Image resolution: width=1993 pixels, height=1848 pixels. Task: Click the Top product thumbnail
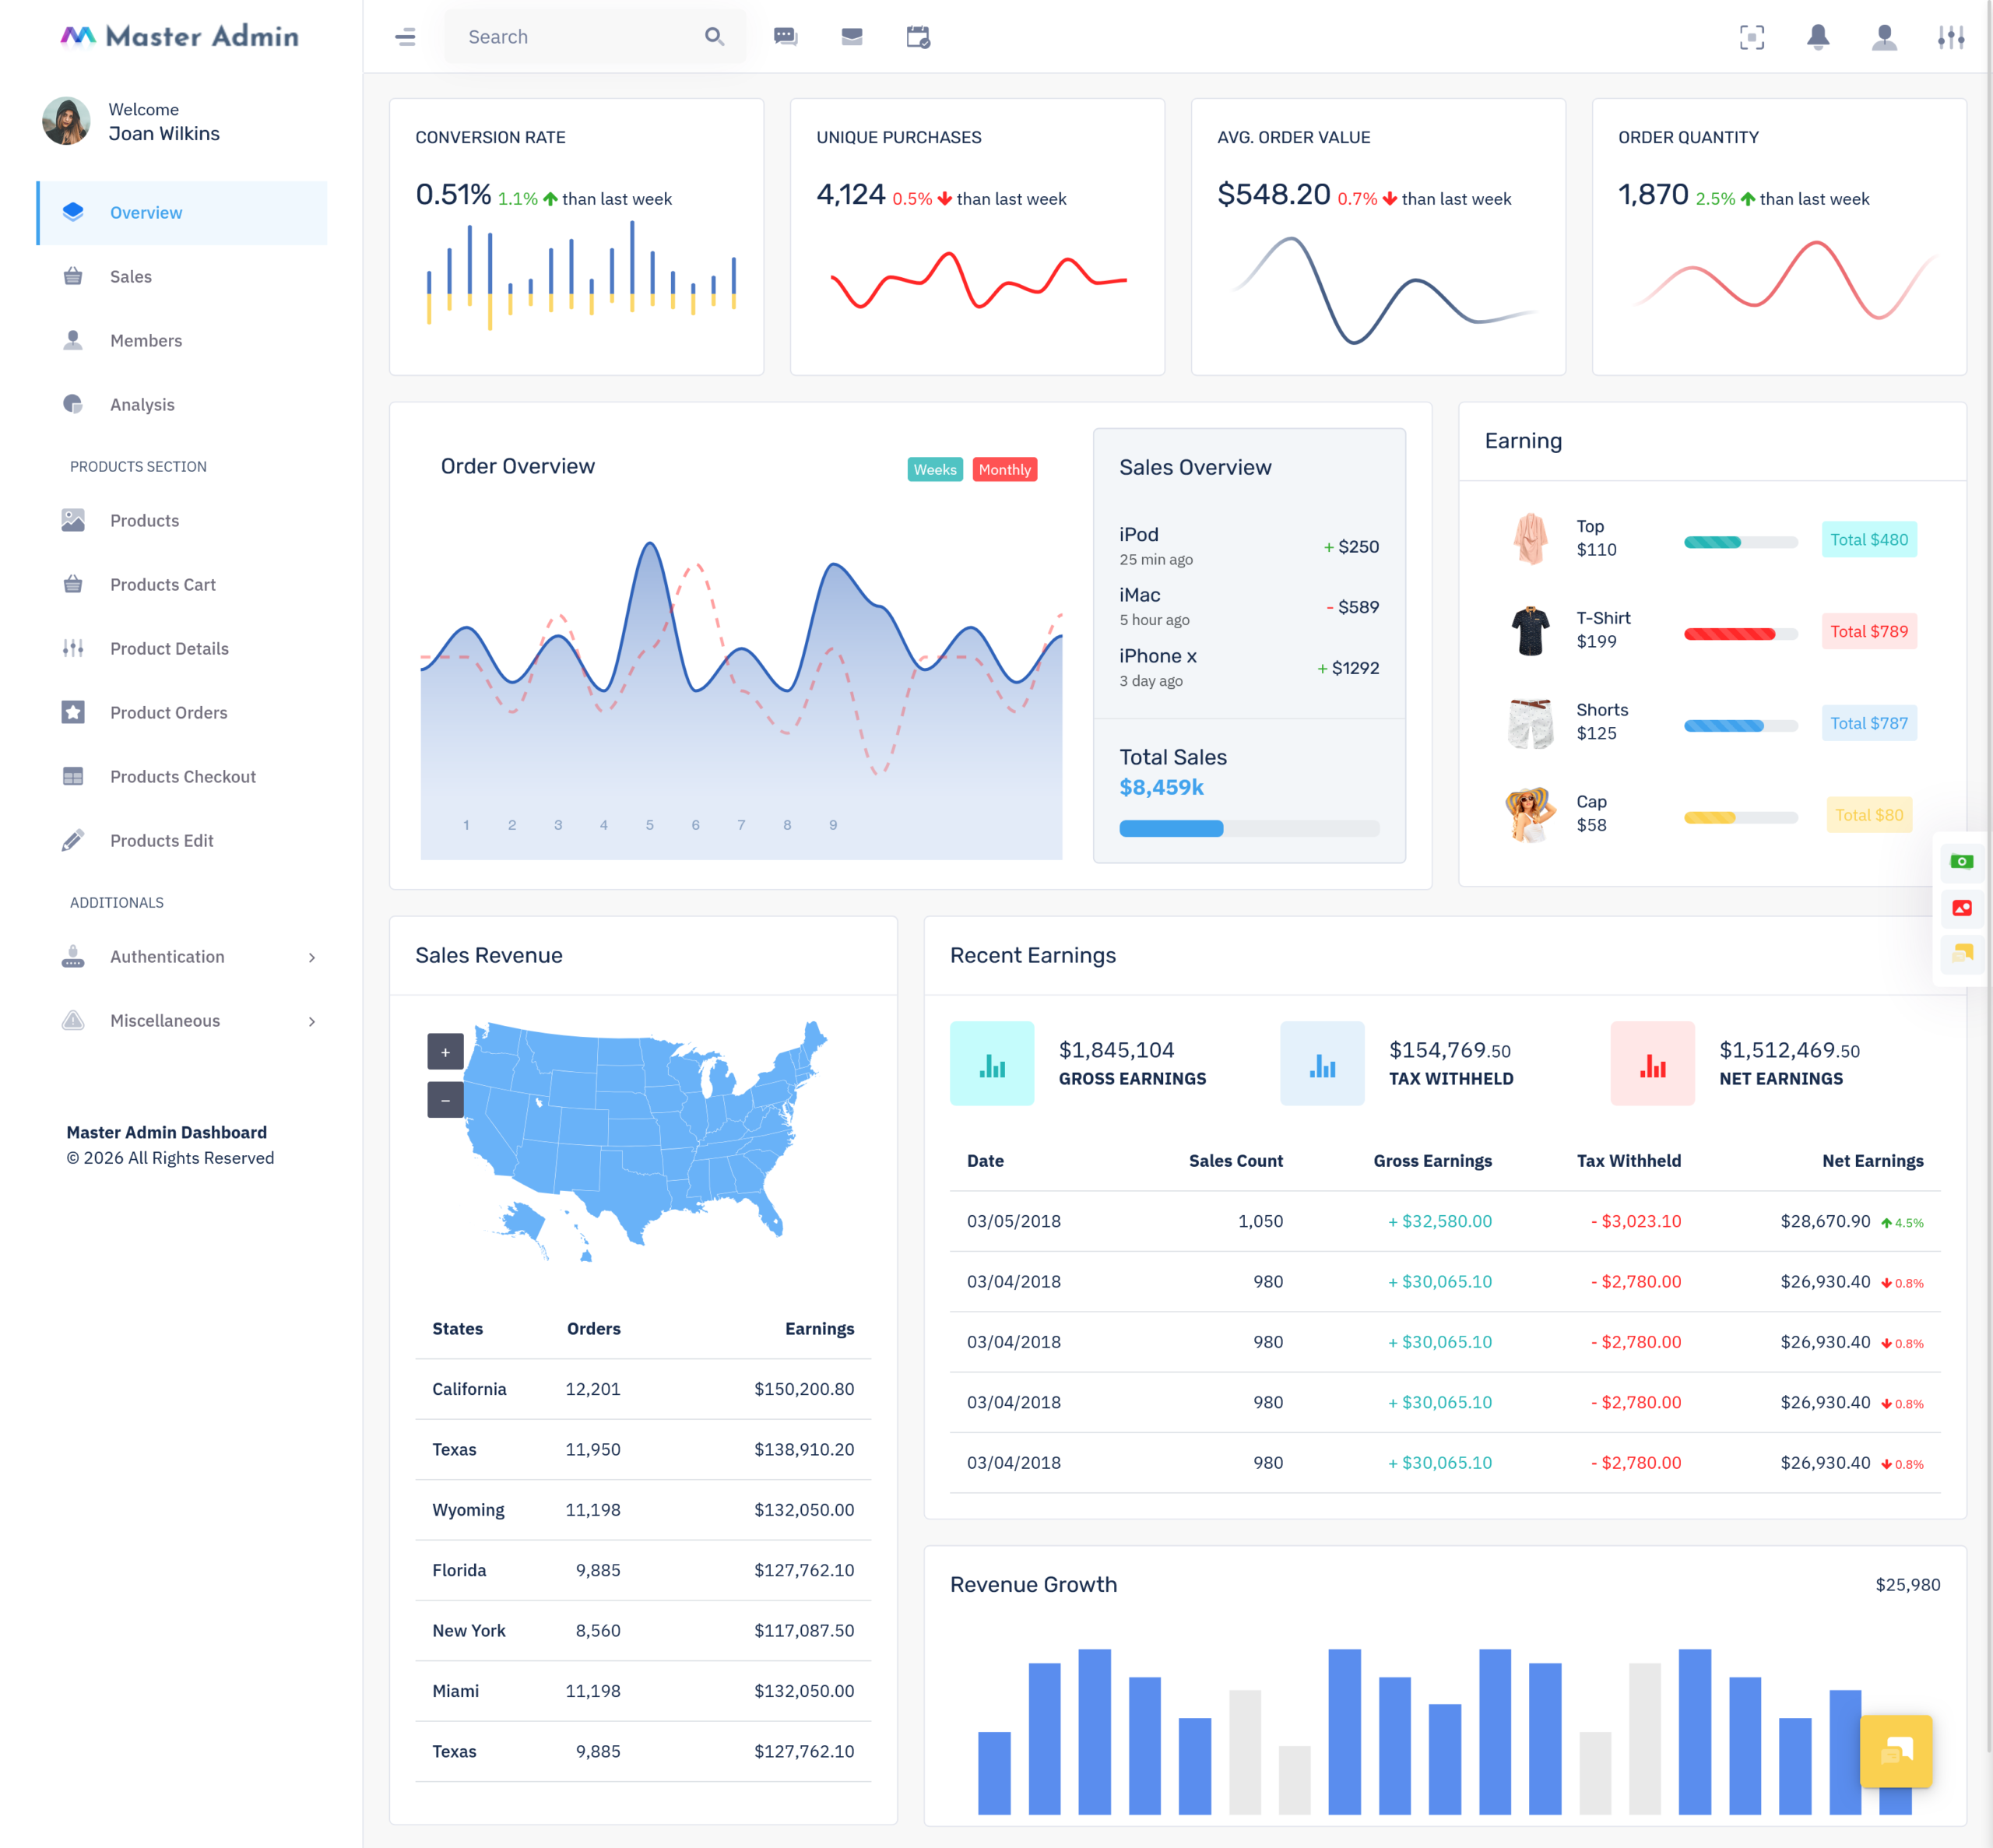(1530, 539)
